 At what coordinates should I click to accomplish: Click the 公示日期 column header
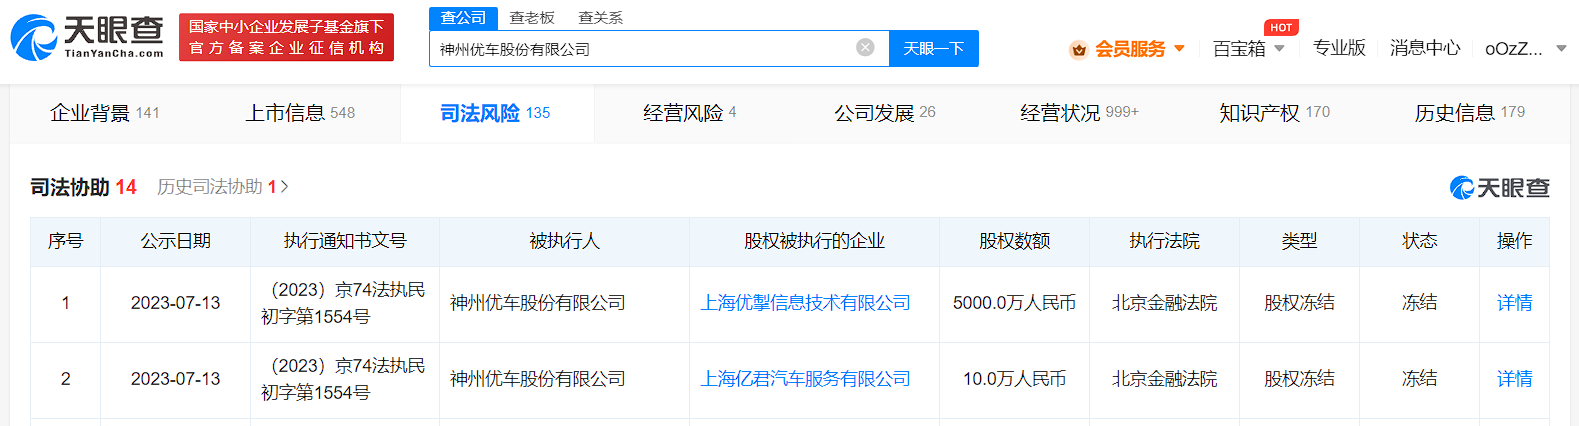[x=175, y=241]
